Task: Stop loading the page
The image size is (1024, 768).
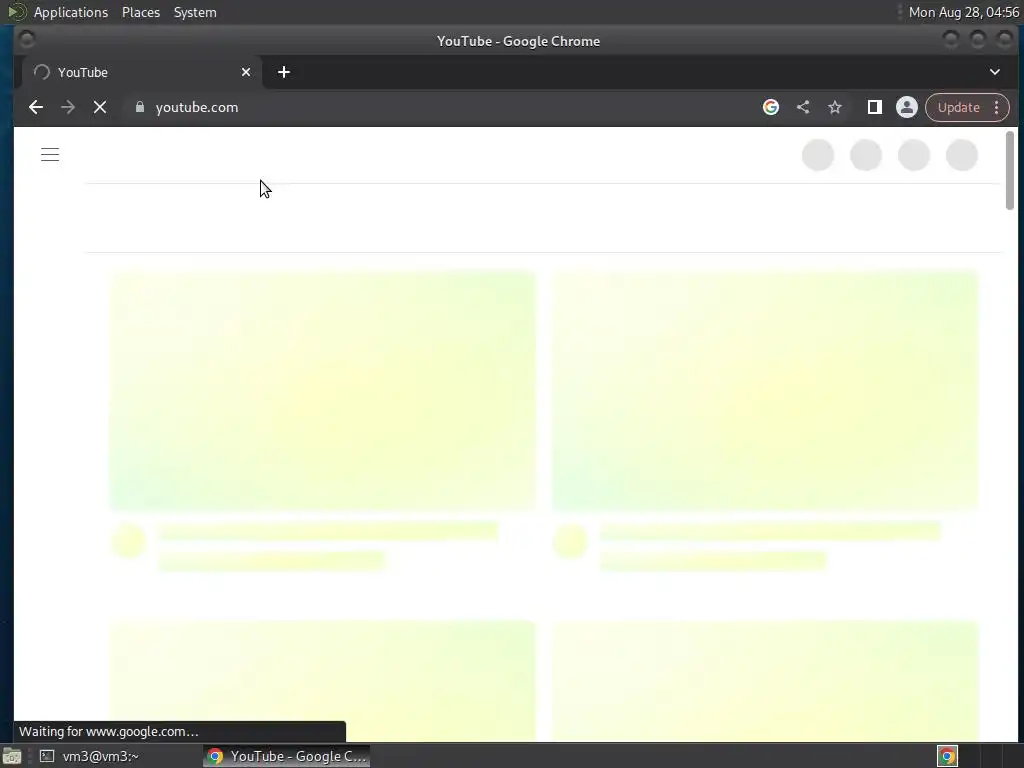Action: 100,107
